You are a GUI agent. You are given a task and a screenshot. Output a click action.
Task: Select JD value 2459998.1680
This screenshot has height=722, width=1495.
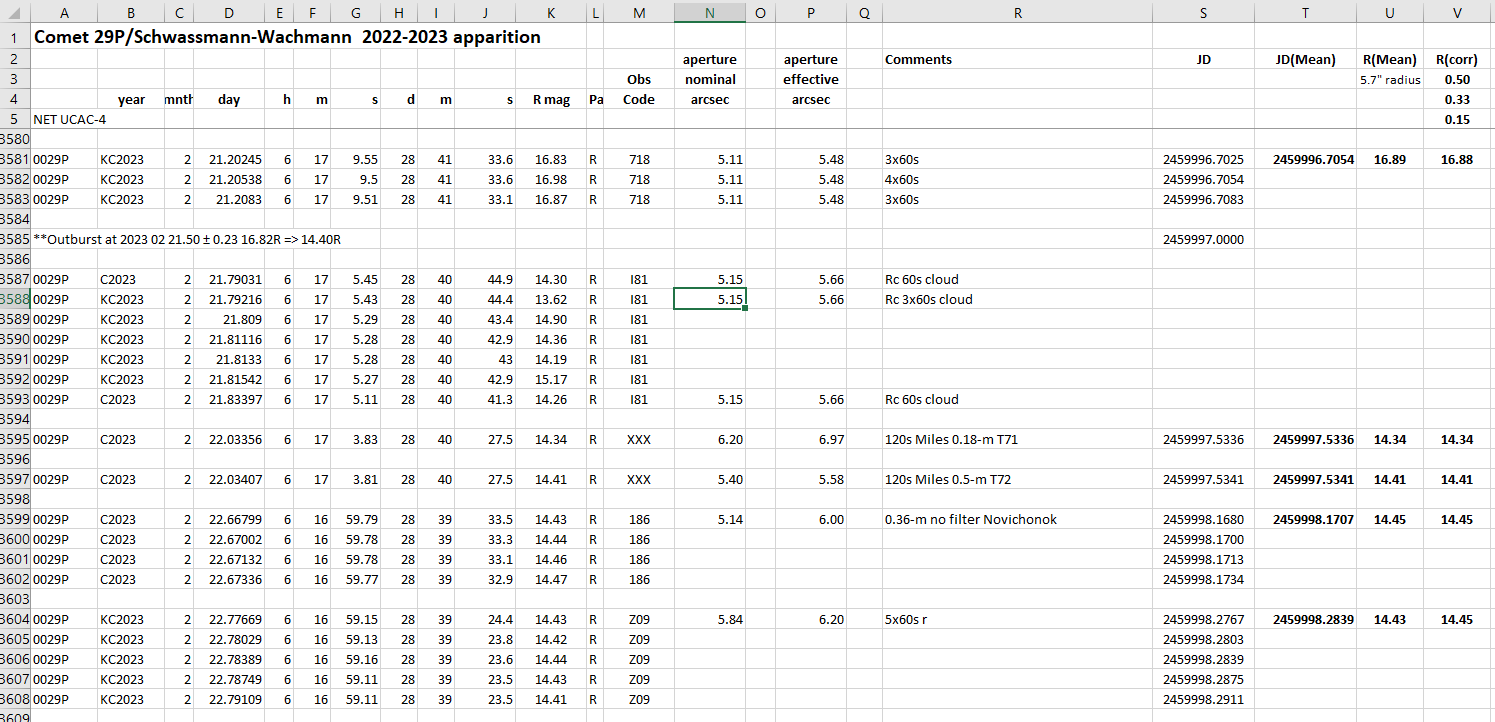[x=1203, y=519]
